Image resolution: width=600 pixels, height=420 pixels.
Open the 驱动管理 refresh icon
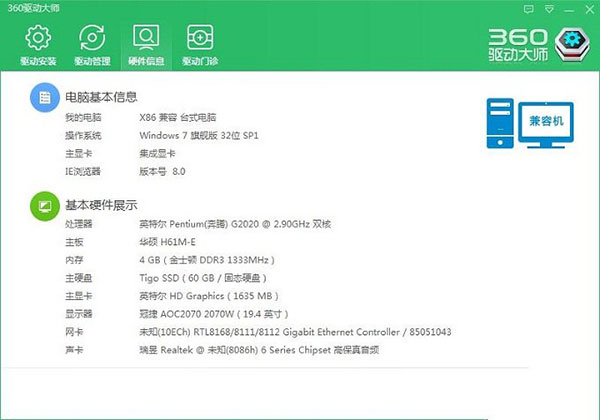92,37
